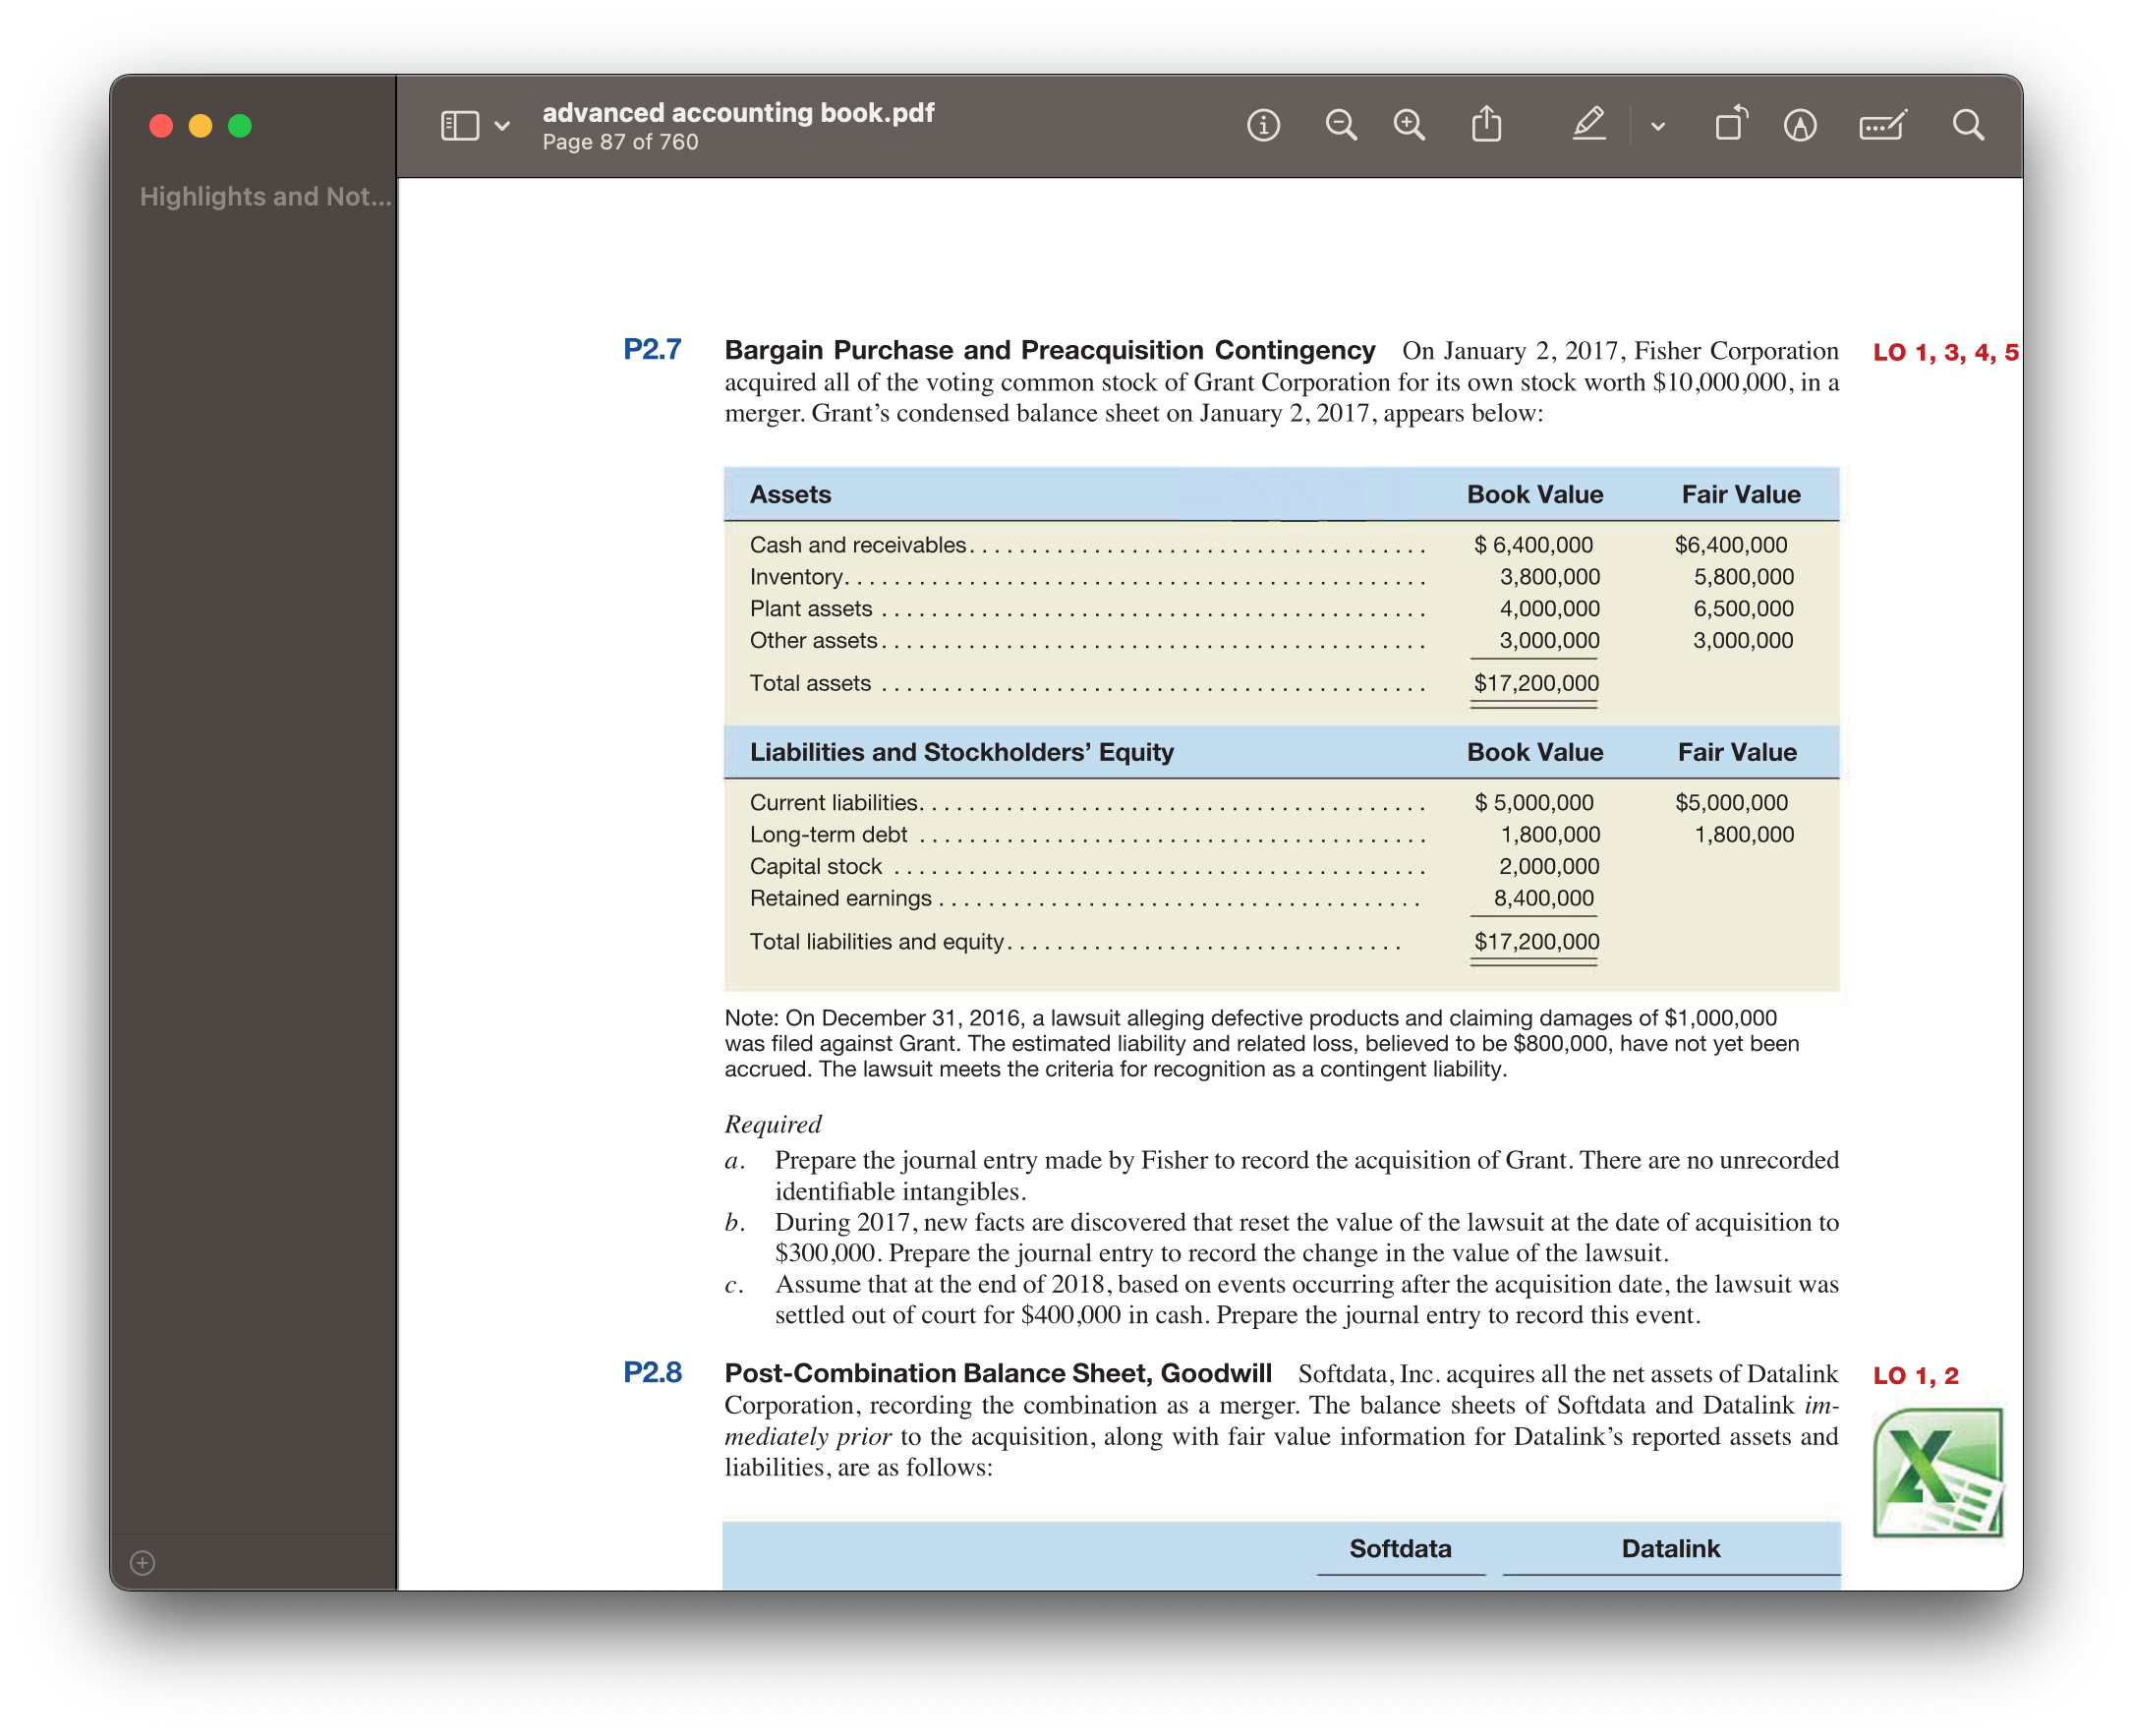Zoom out of the PDF page
This screenshot has width=2133, height=1736.
pyautogui.click(x=1341, y=124)
